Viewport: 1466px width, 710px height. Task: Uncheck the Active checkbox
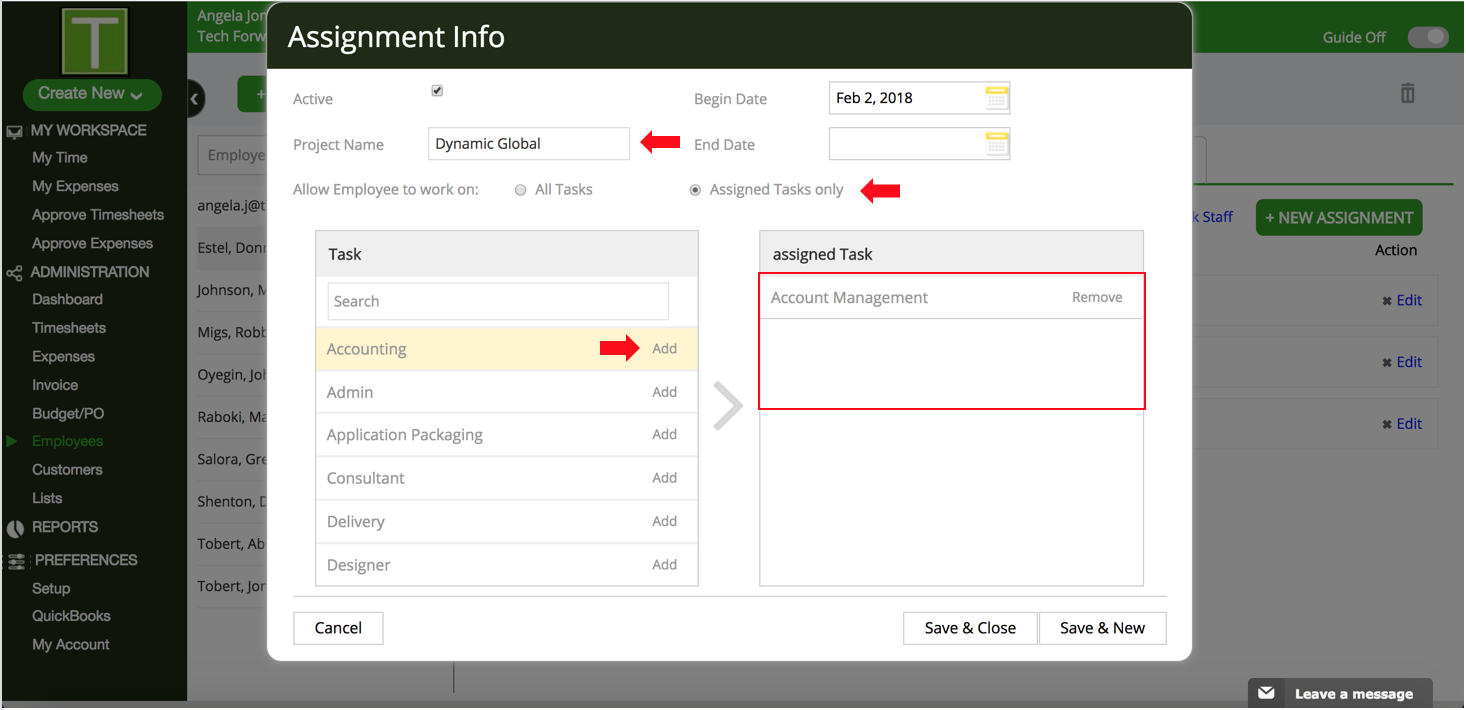[437, 89]
